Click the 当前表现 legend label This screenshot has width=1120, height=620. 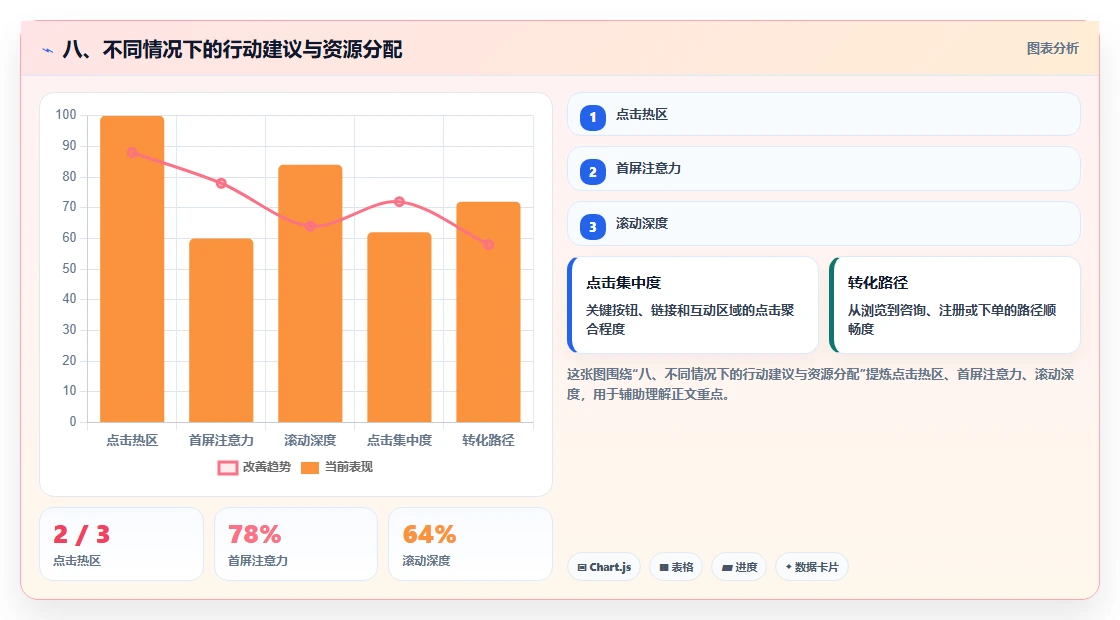point(349,467)
